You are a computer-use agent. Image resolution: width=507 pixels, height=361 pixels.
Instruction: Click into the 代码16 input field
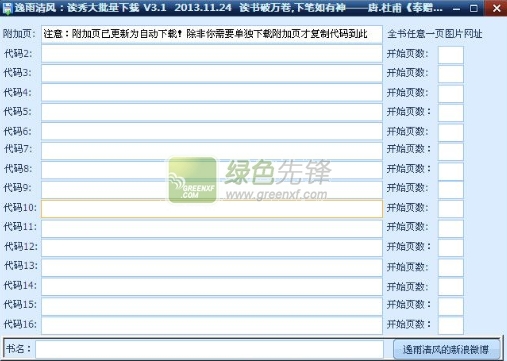212,325
